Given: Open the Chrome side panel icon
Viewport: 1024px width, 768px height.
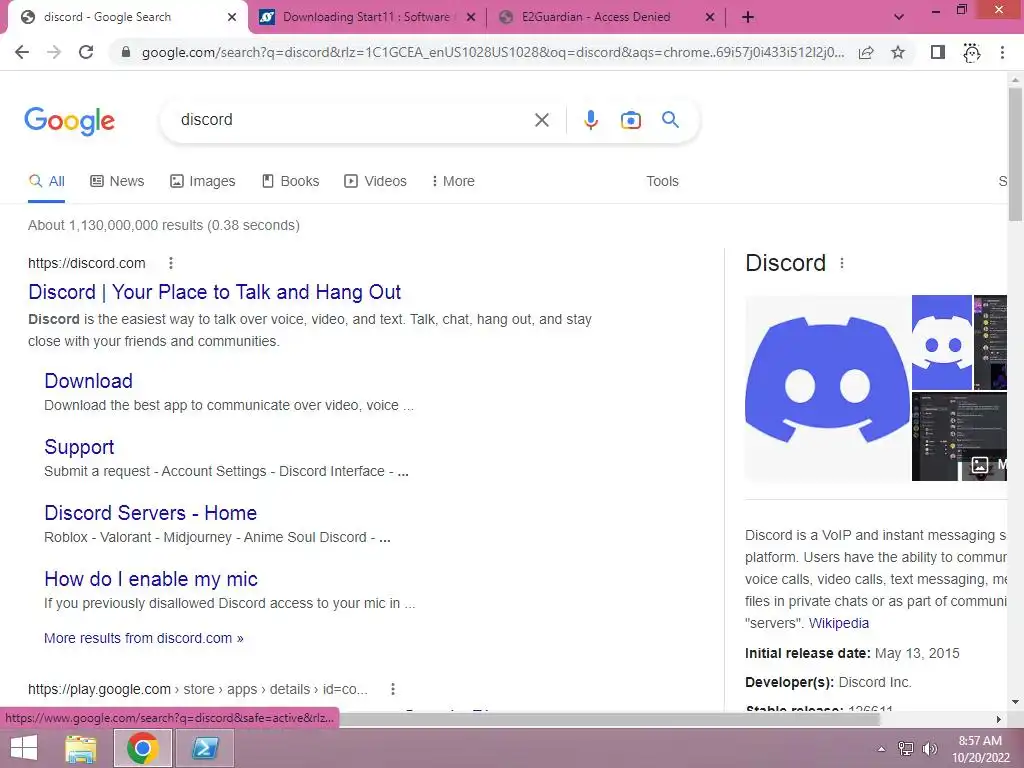Looking at the screenshot, I should (x=938, y=52).
